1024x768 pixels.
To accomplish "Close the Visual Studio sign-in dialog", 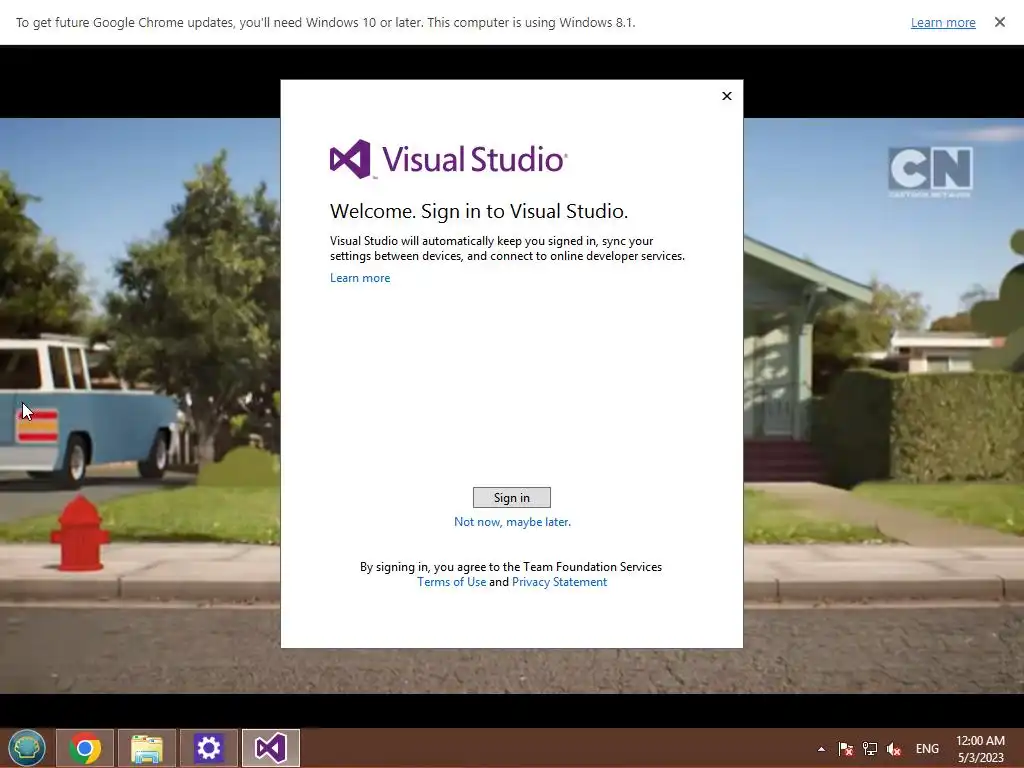I will point(727,96).
